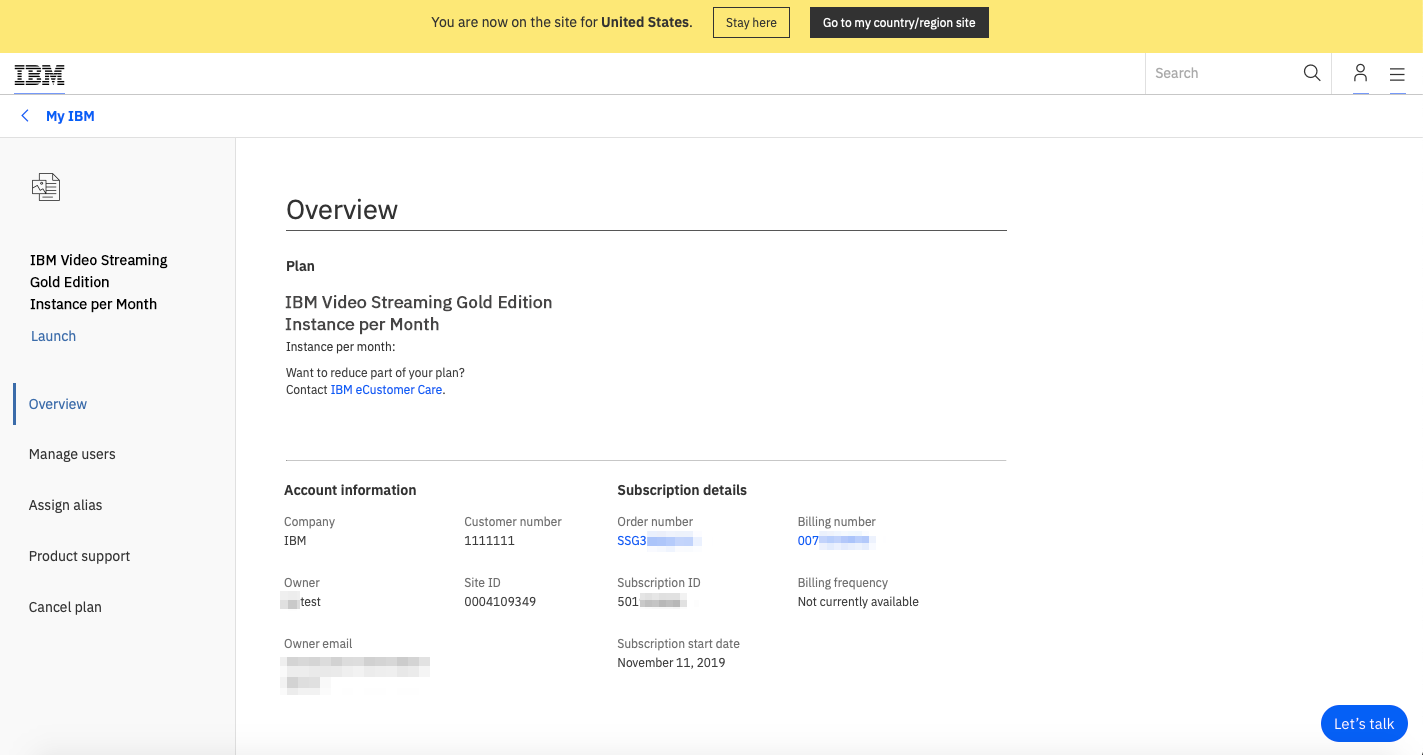Open the user profile icon

1360,73
